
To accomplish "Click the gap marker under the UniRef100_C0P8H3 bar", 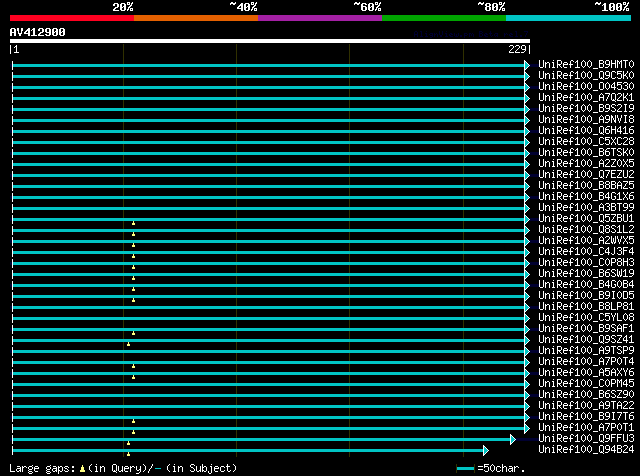I will 133,267.
